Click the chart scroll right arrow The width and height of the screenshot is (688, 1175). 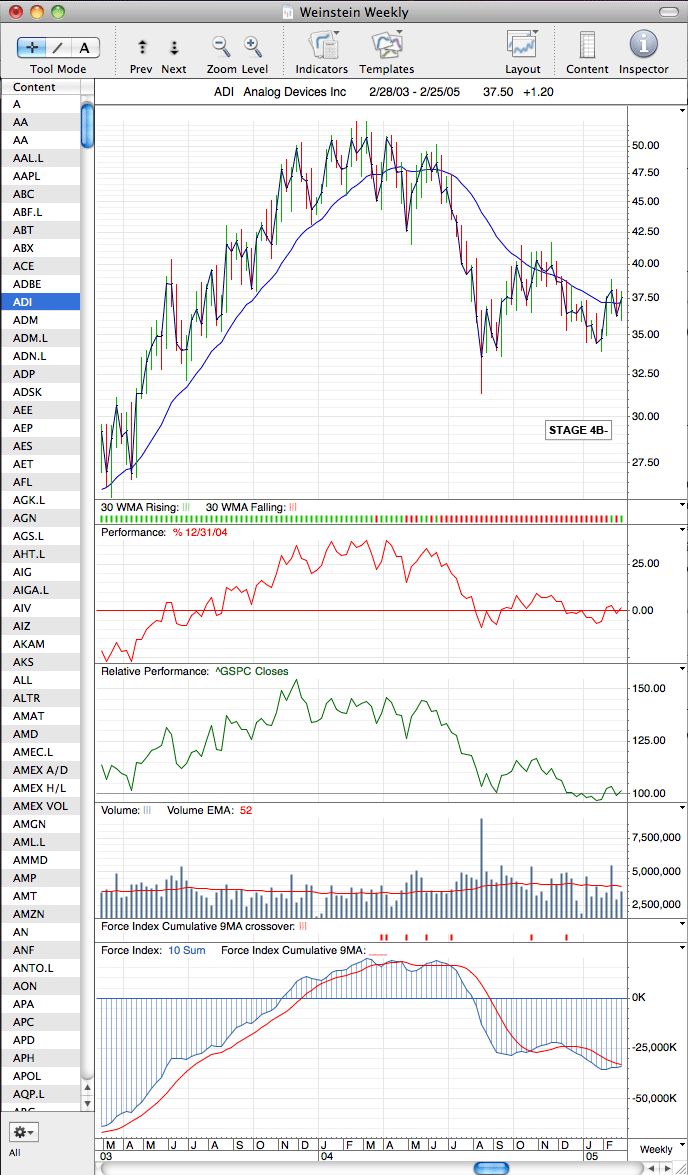[x=669, y=1168]
